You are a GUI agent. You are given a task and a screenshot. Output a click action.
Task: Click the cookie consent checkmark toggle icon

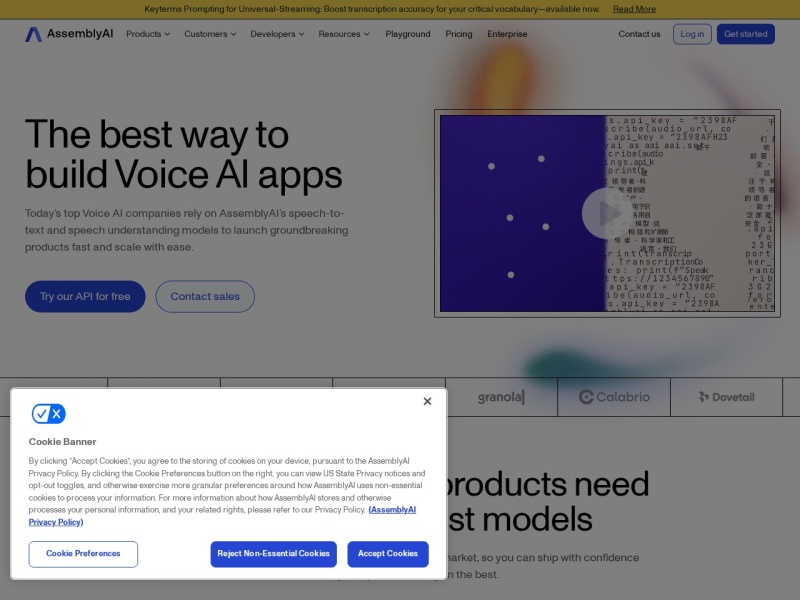(48, 413)
